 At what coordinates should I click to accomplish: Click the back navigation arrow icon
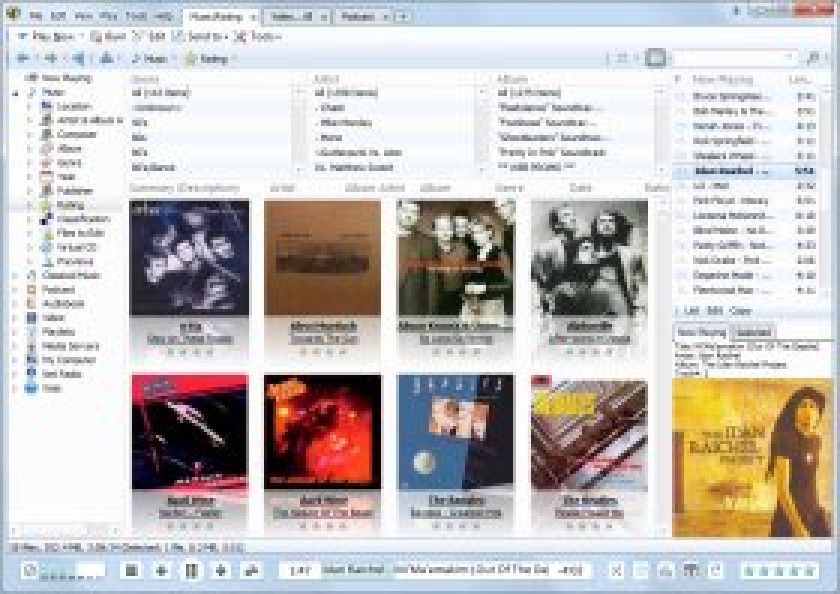[22, 58]
